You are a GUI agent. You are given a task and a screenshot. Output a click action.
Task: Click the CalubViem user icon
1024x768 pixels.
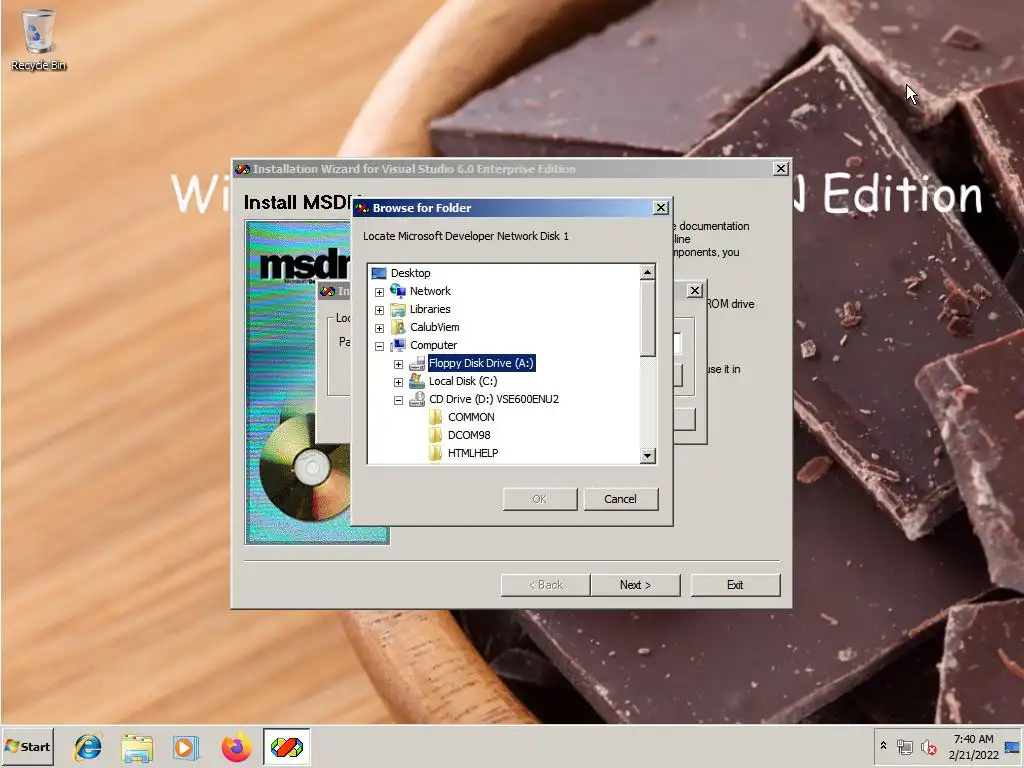(398, 327)
